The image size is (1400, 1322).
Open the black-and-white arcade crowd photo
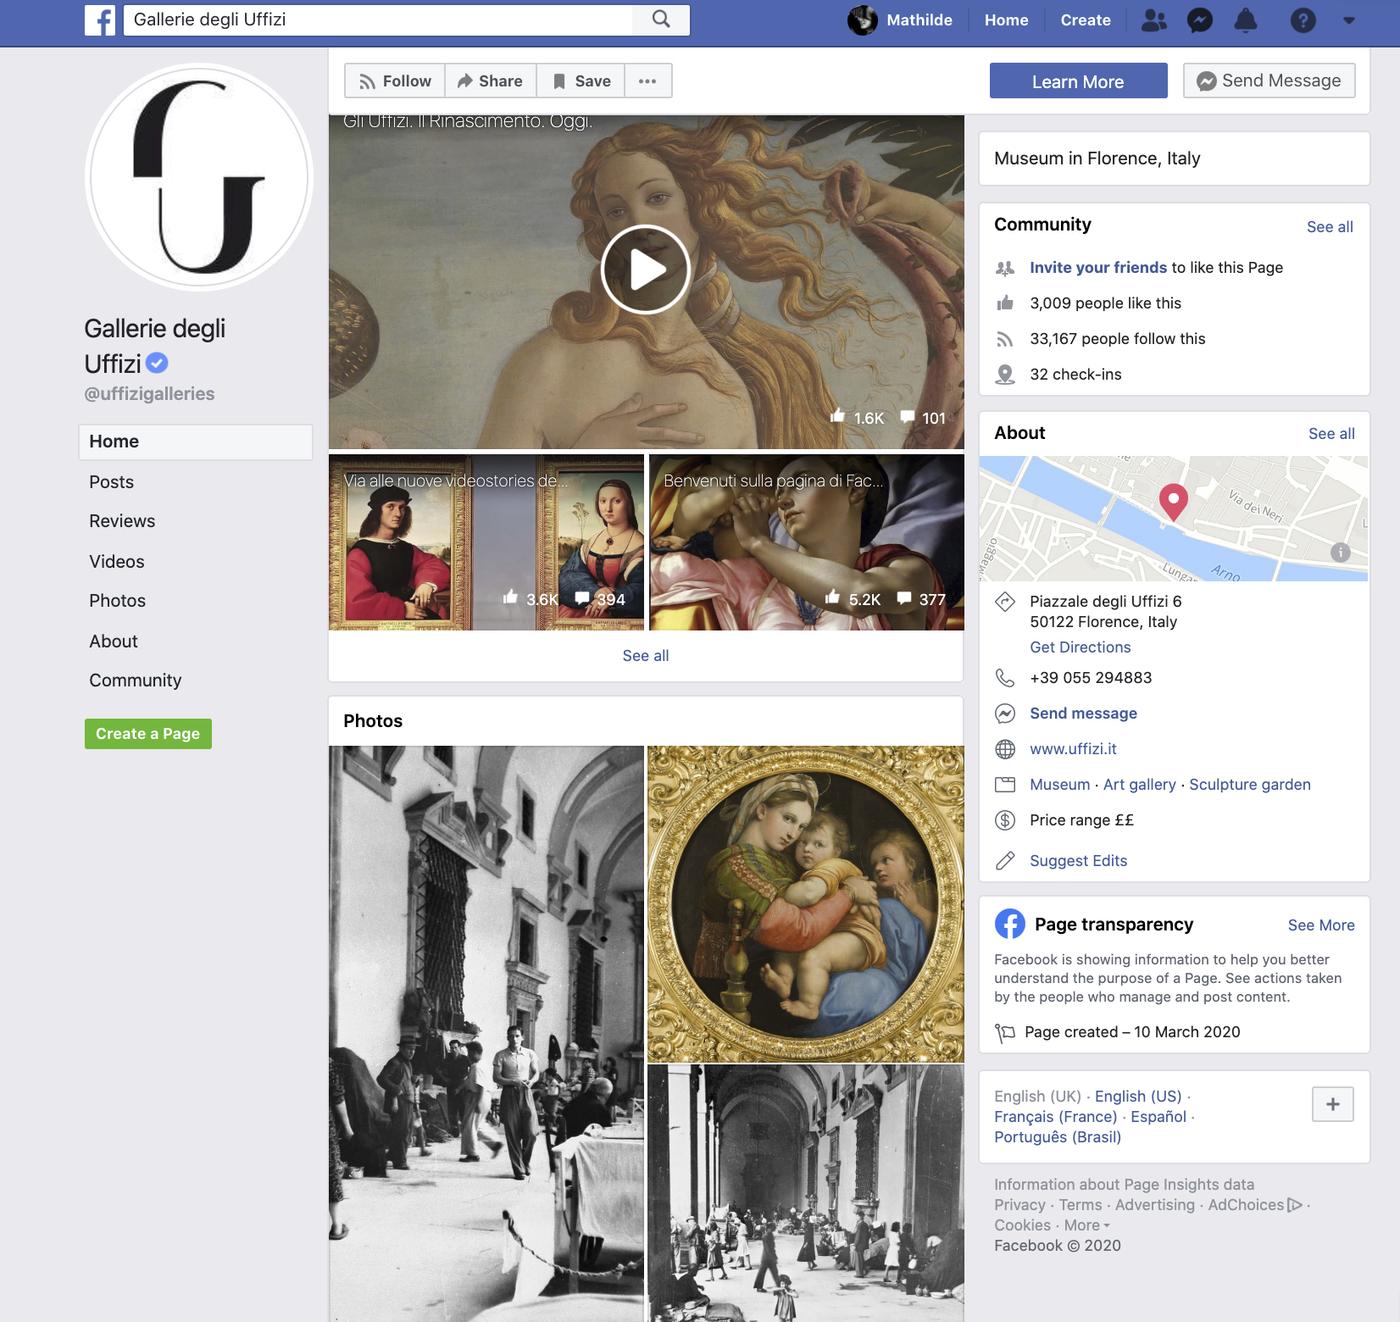coord(806,1193)
